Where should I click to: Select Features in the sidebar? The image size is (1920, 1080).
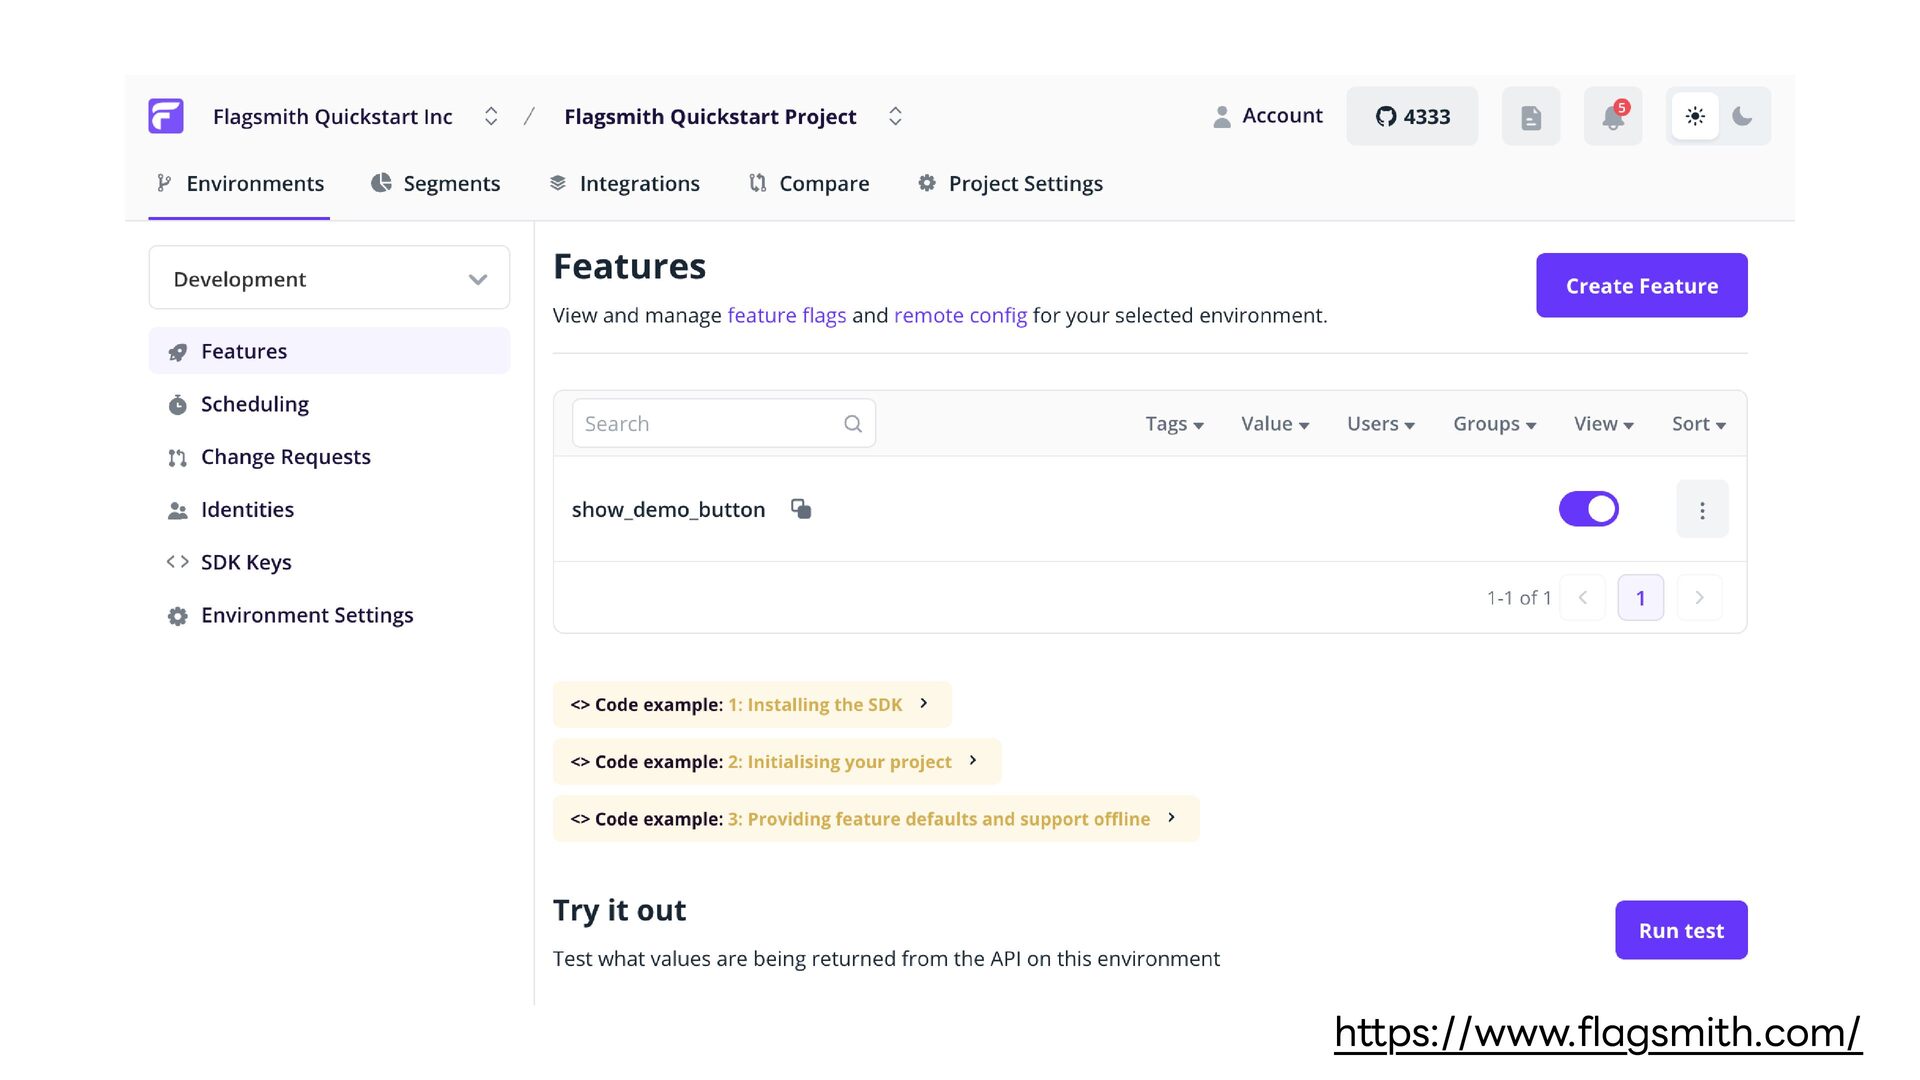coord(329,351)
